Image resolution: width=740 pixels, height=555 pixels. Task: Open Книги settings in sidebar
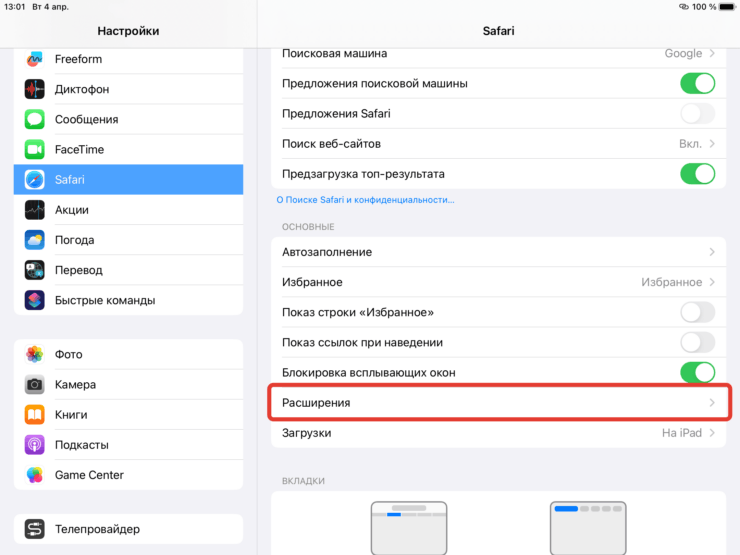point(128,415)
